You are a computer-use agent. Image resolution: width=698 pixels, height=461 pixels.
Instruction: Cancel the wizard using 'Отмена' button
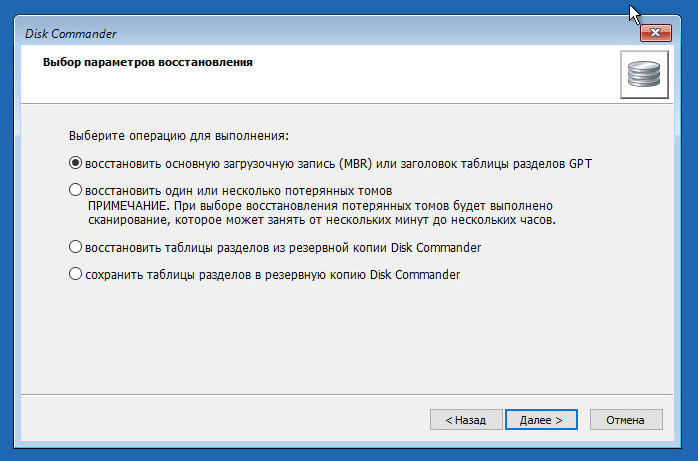[x=626, y=420]
